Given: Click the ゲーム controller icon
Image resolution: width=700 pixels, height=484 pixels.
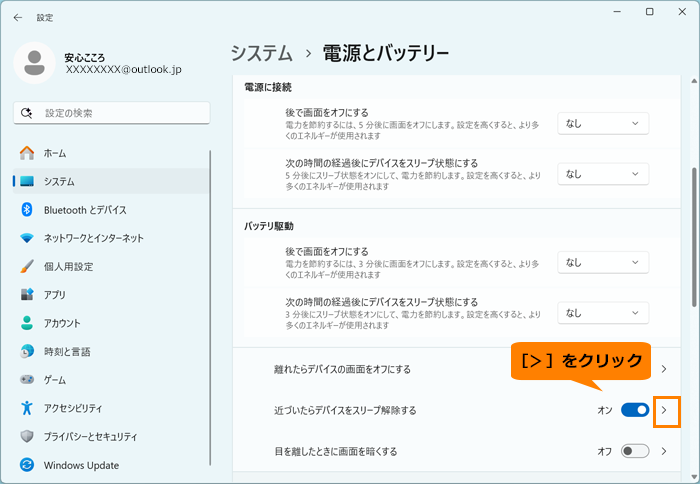Looking at the screenshot, I should 27,380.
